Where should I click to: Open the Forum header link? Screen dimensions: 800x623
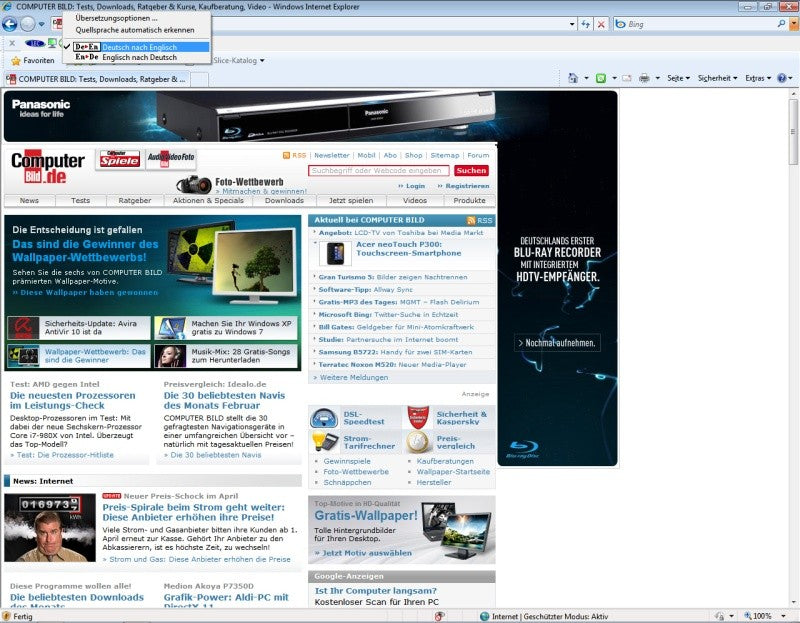[478, 155]
